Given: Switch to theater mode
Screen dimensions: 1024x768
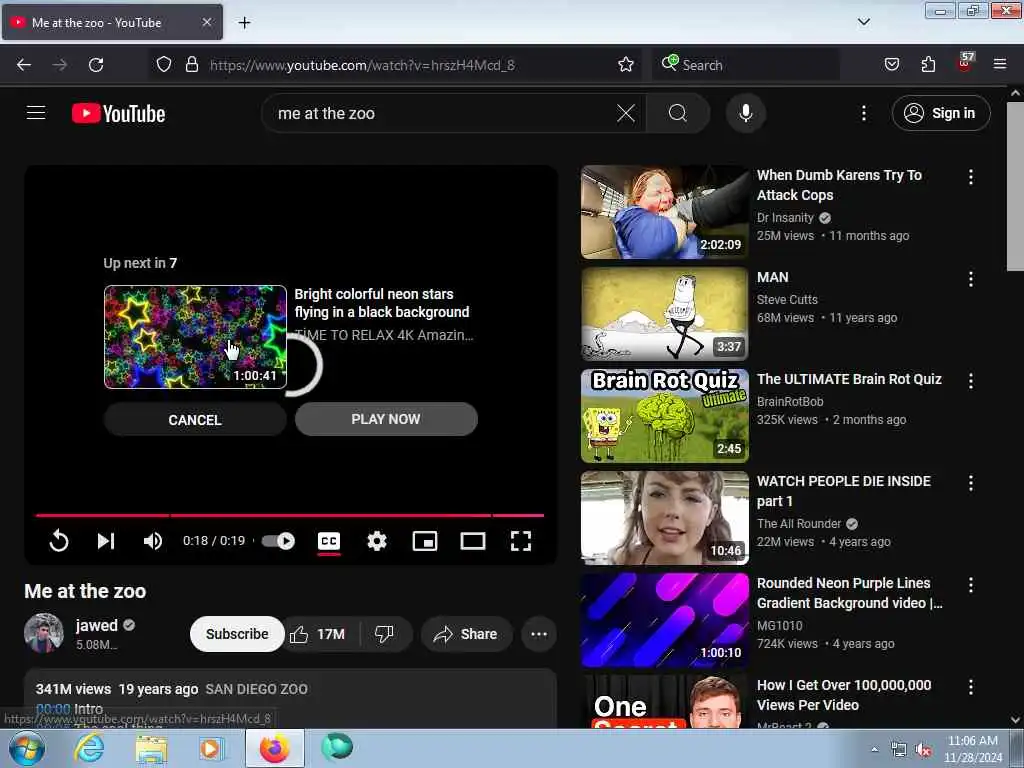Looking at the screenshot, I should (x=472, y=541).
